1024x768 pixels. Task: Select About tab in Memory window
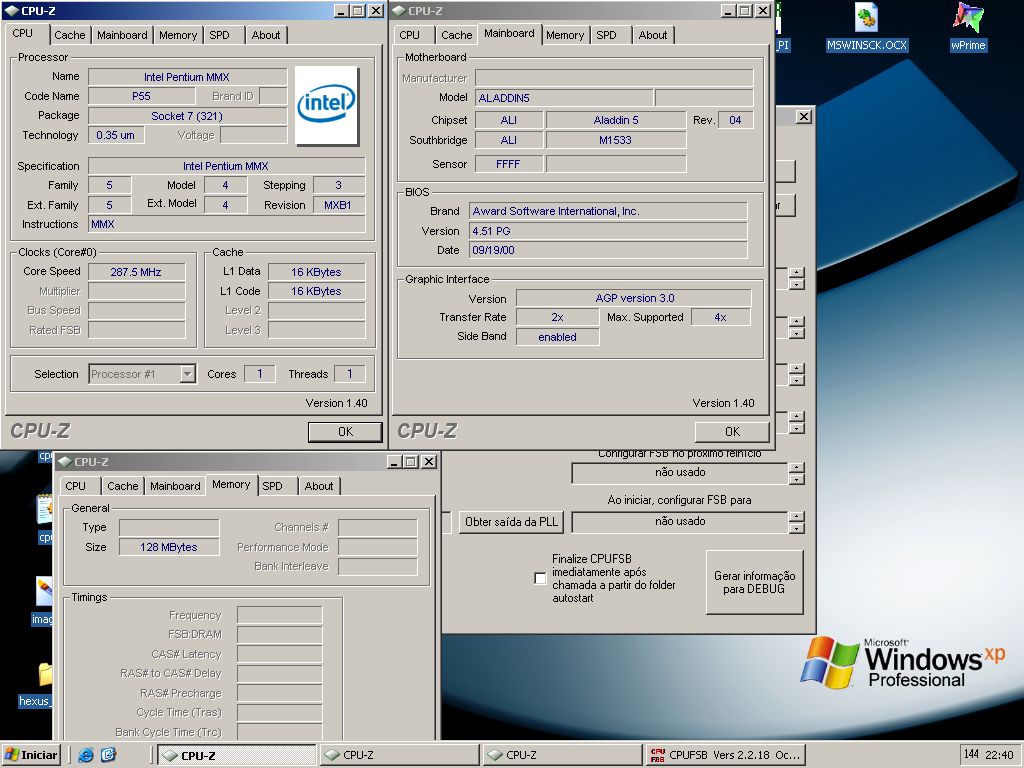tap(319, 486)
